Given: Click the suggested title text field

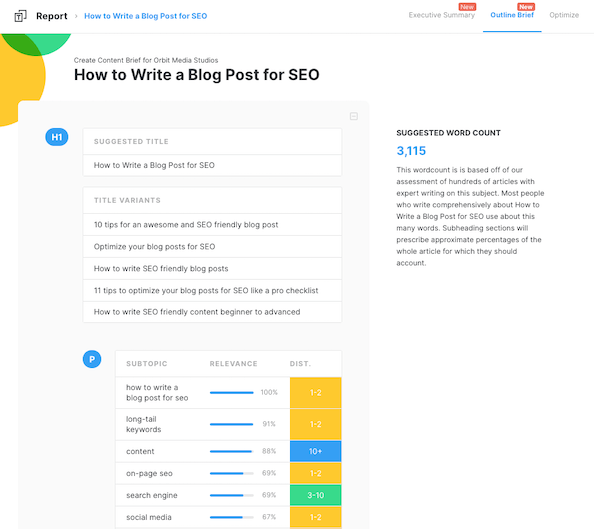Looking at the screenshot, I should [x=212, y=165].
